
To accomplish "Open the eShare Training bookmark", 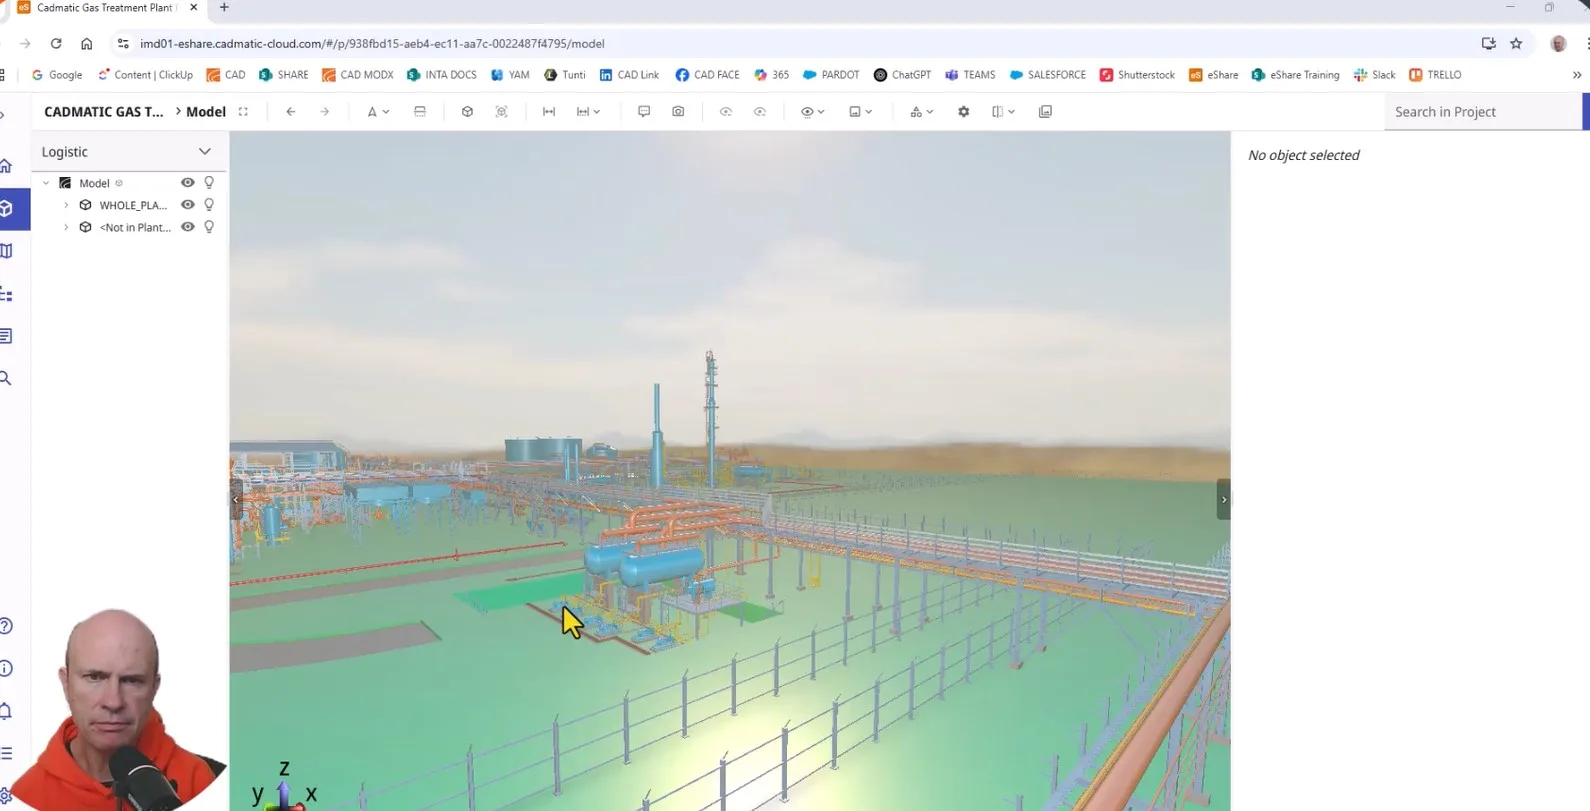I will pyautogui.click(x=1295, y=75).
